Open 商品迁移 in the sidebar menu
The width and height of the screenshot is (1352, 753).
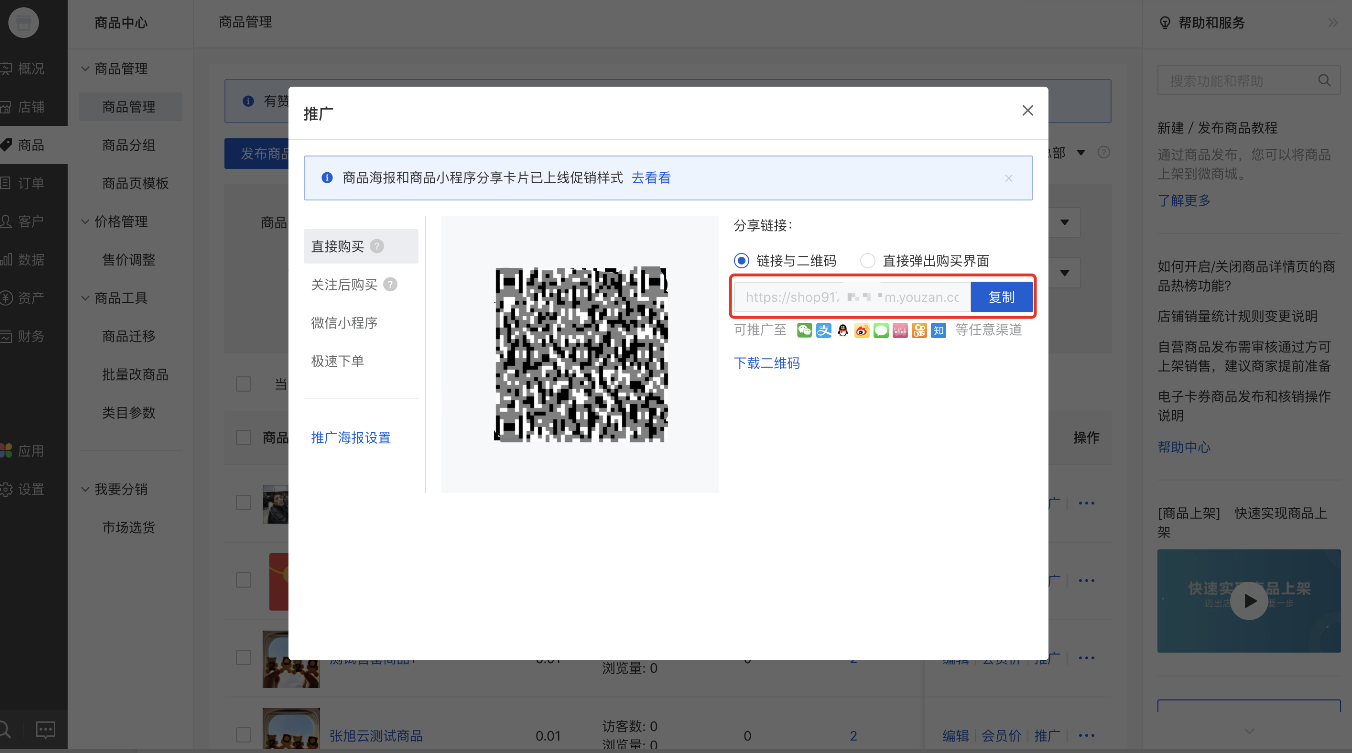129,336
